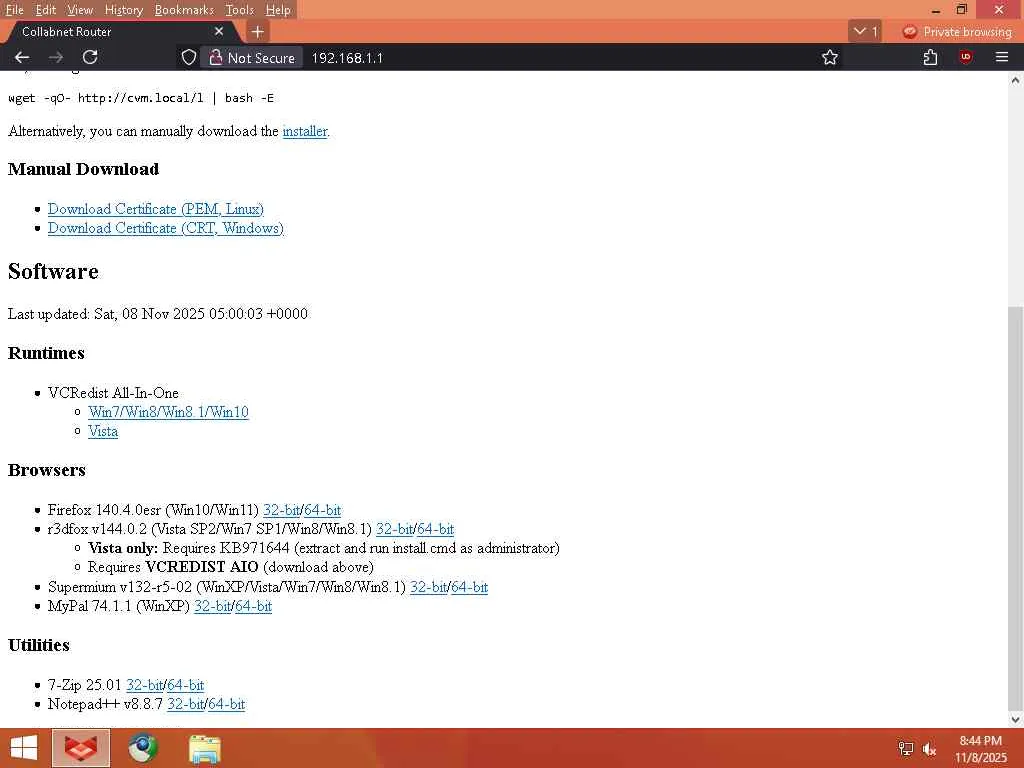Screen dimensions: 1024x768
Task: Click the scrollbar down arrow
Action: [1016, 720]
